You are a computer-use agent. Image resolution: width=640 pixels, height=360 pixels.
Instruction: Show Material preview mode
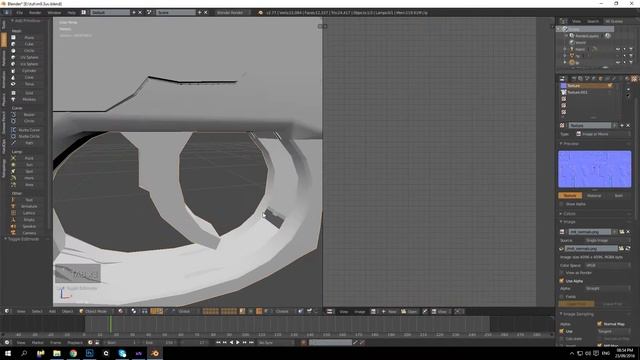tap(594, 196)
